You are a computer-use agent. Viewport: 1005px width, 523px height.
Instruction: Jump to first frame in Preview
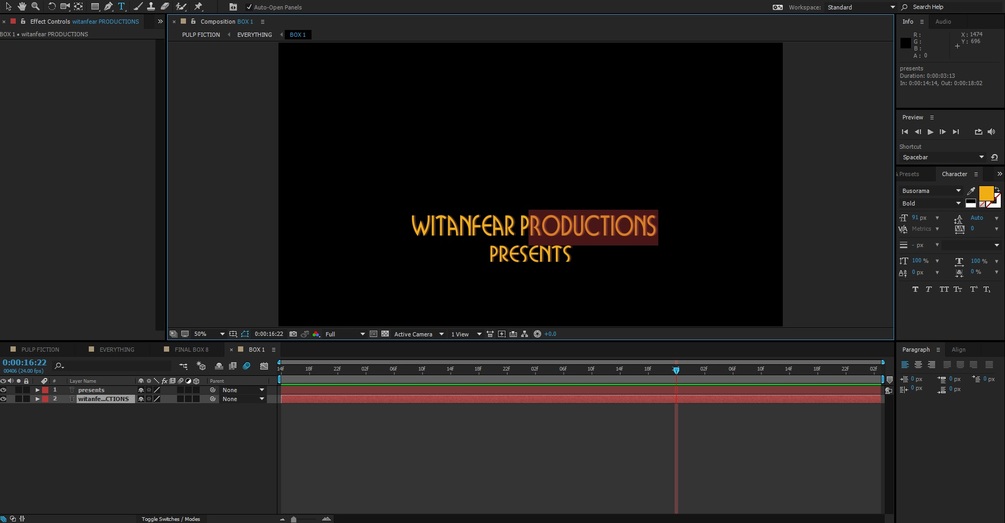coord(905,131)
